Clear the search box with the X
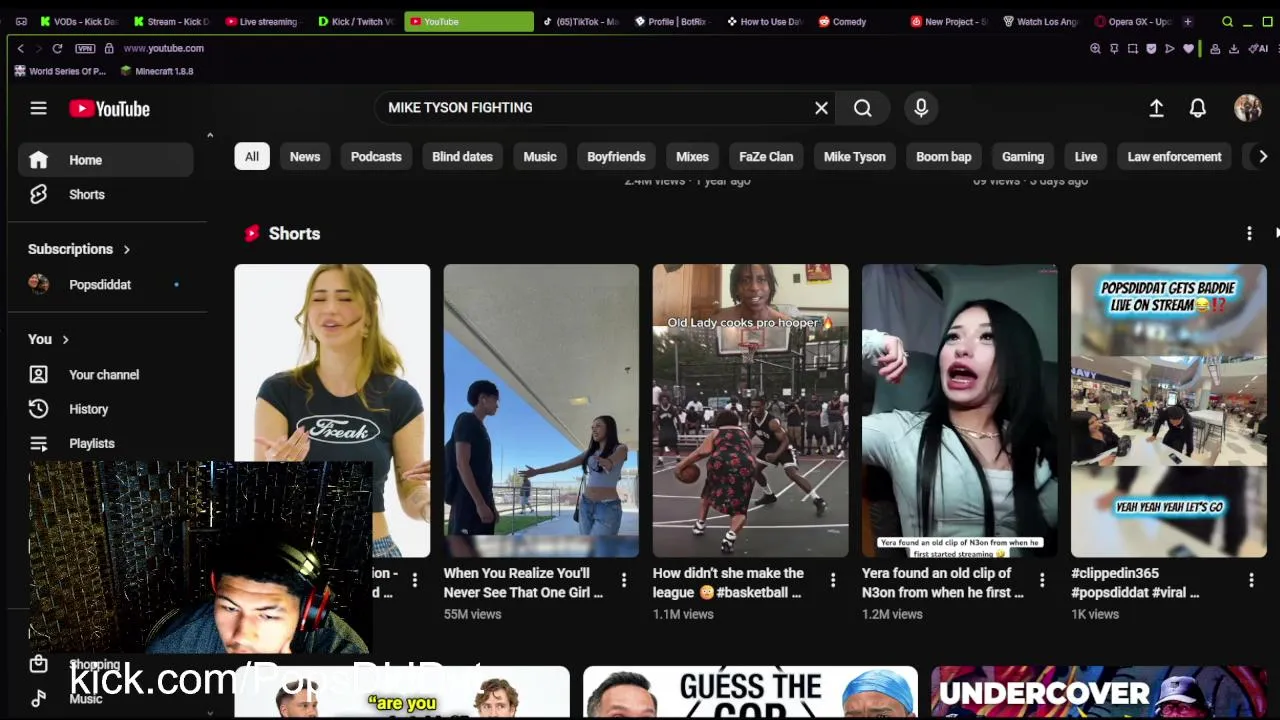 (x=821, y=108)
